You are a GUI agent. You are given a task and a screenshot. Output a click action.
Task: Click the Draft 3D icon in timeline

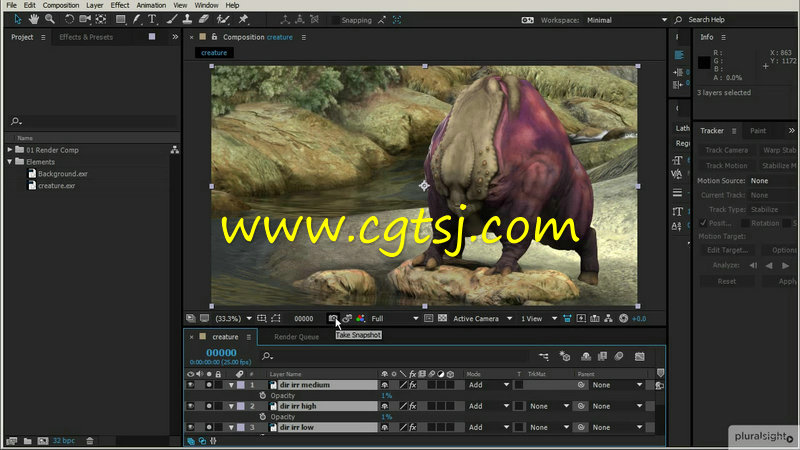[564, 356]
